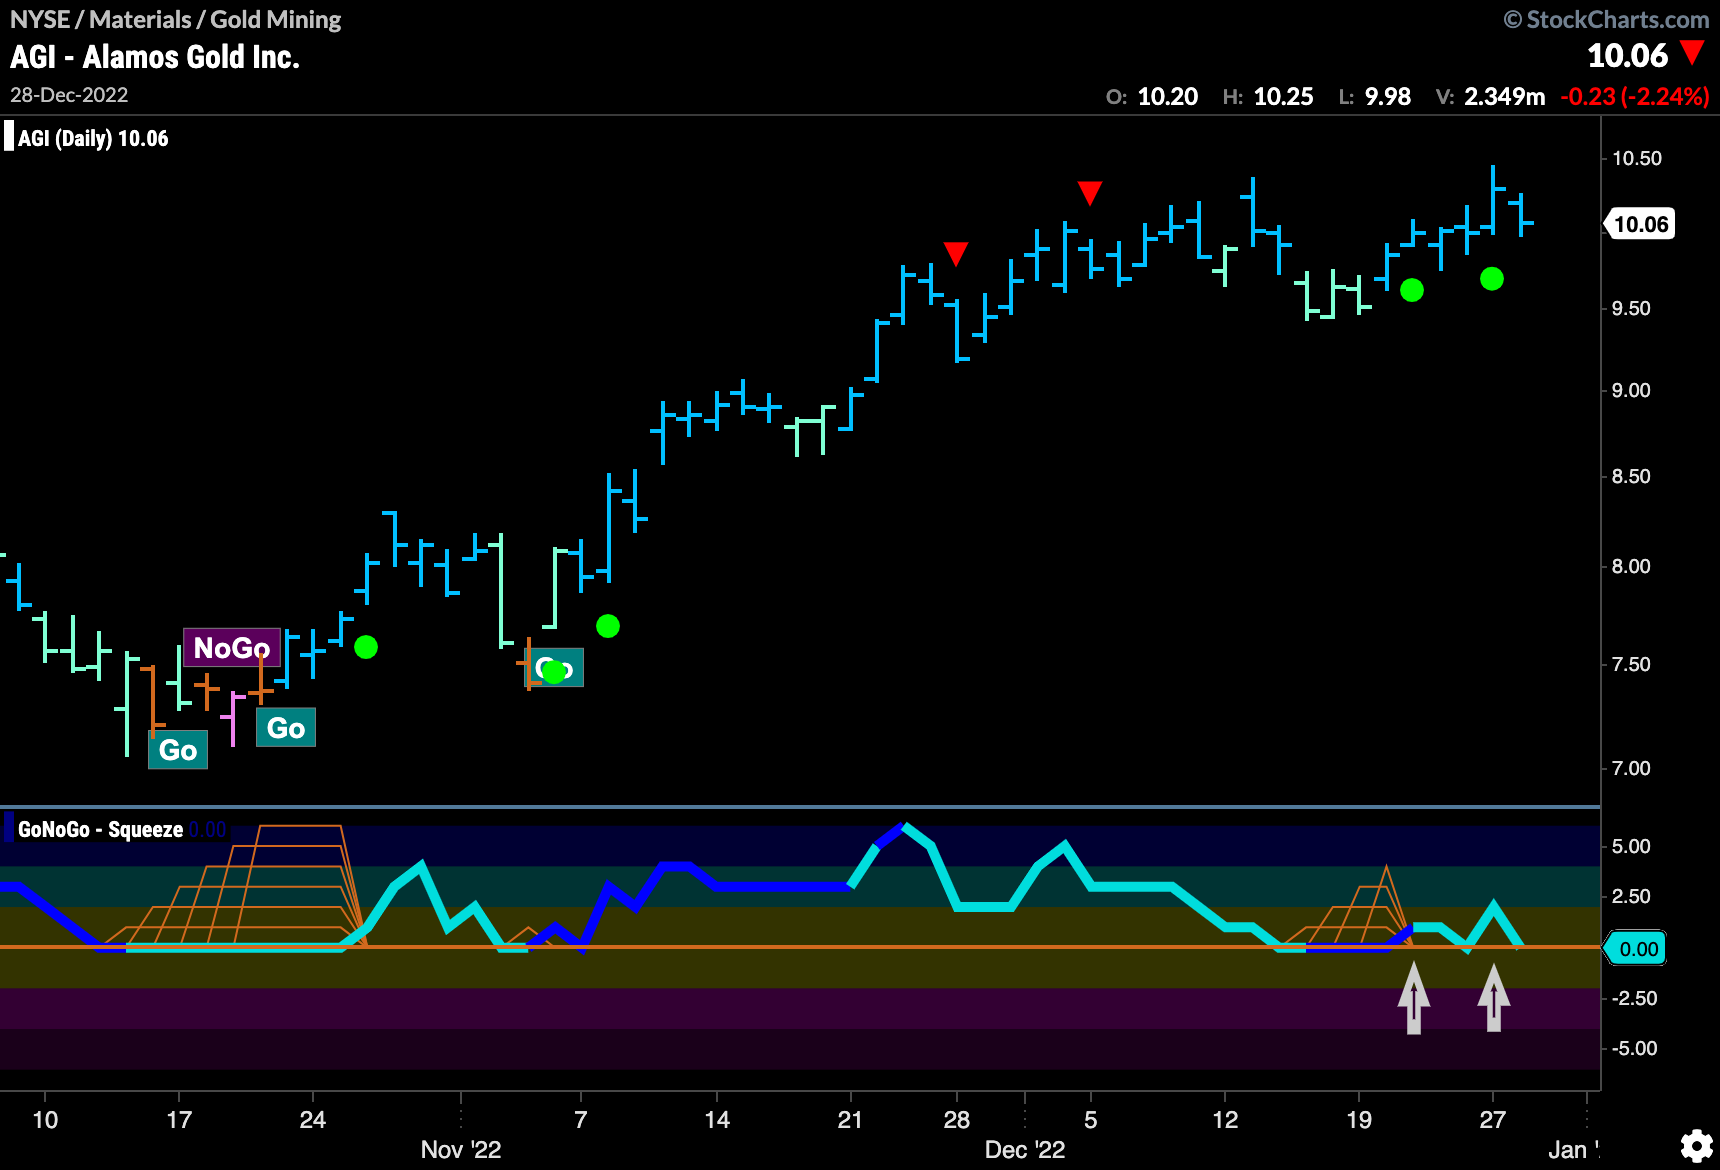
Task: Click the large 10.06 last price
Action: (1628, 55)
